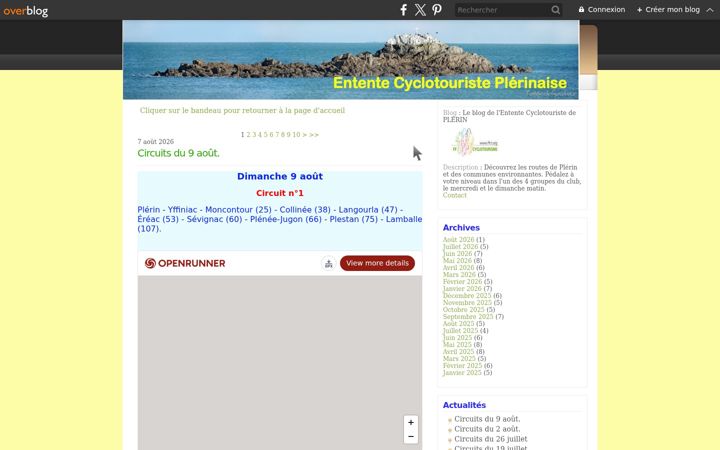Screen dimensions: 720x450
Task: Go to pagination page 10
Action: (296, 135)
